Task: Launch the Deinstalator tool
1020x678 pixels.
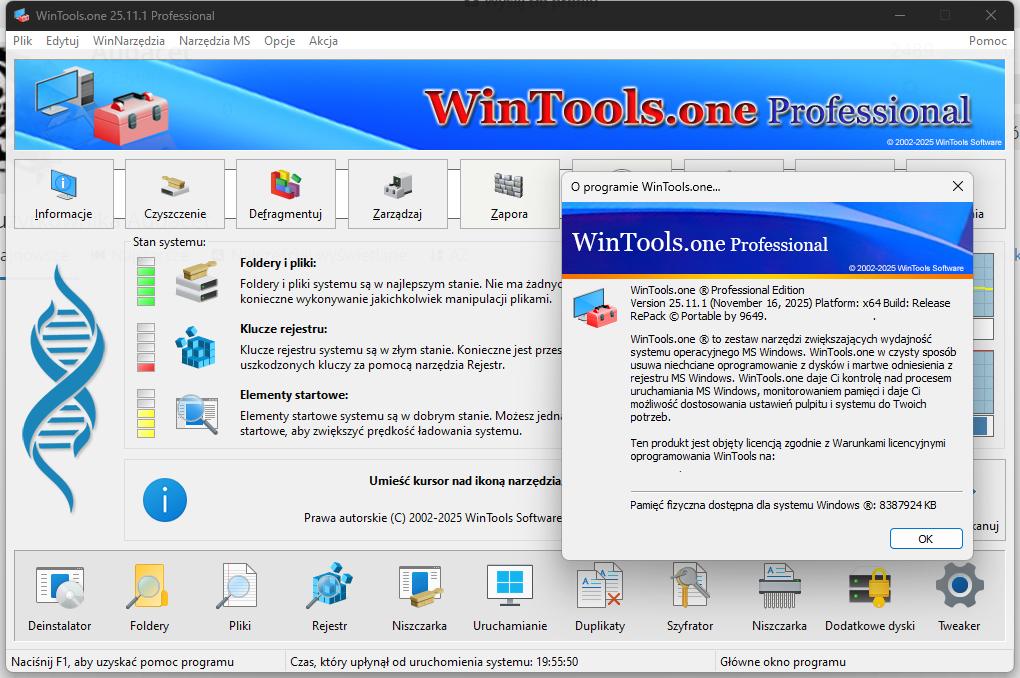Action: [x=60, y=597]
